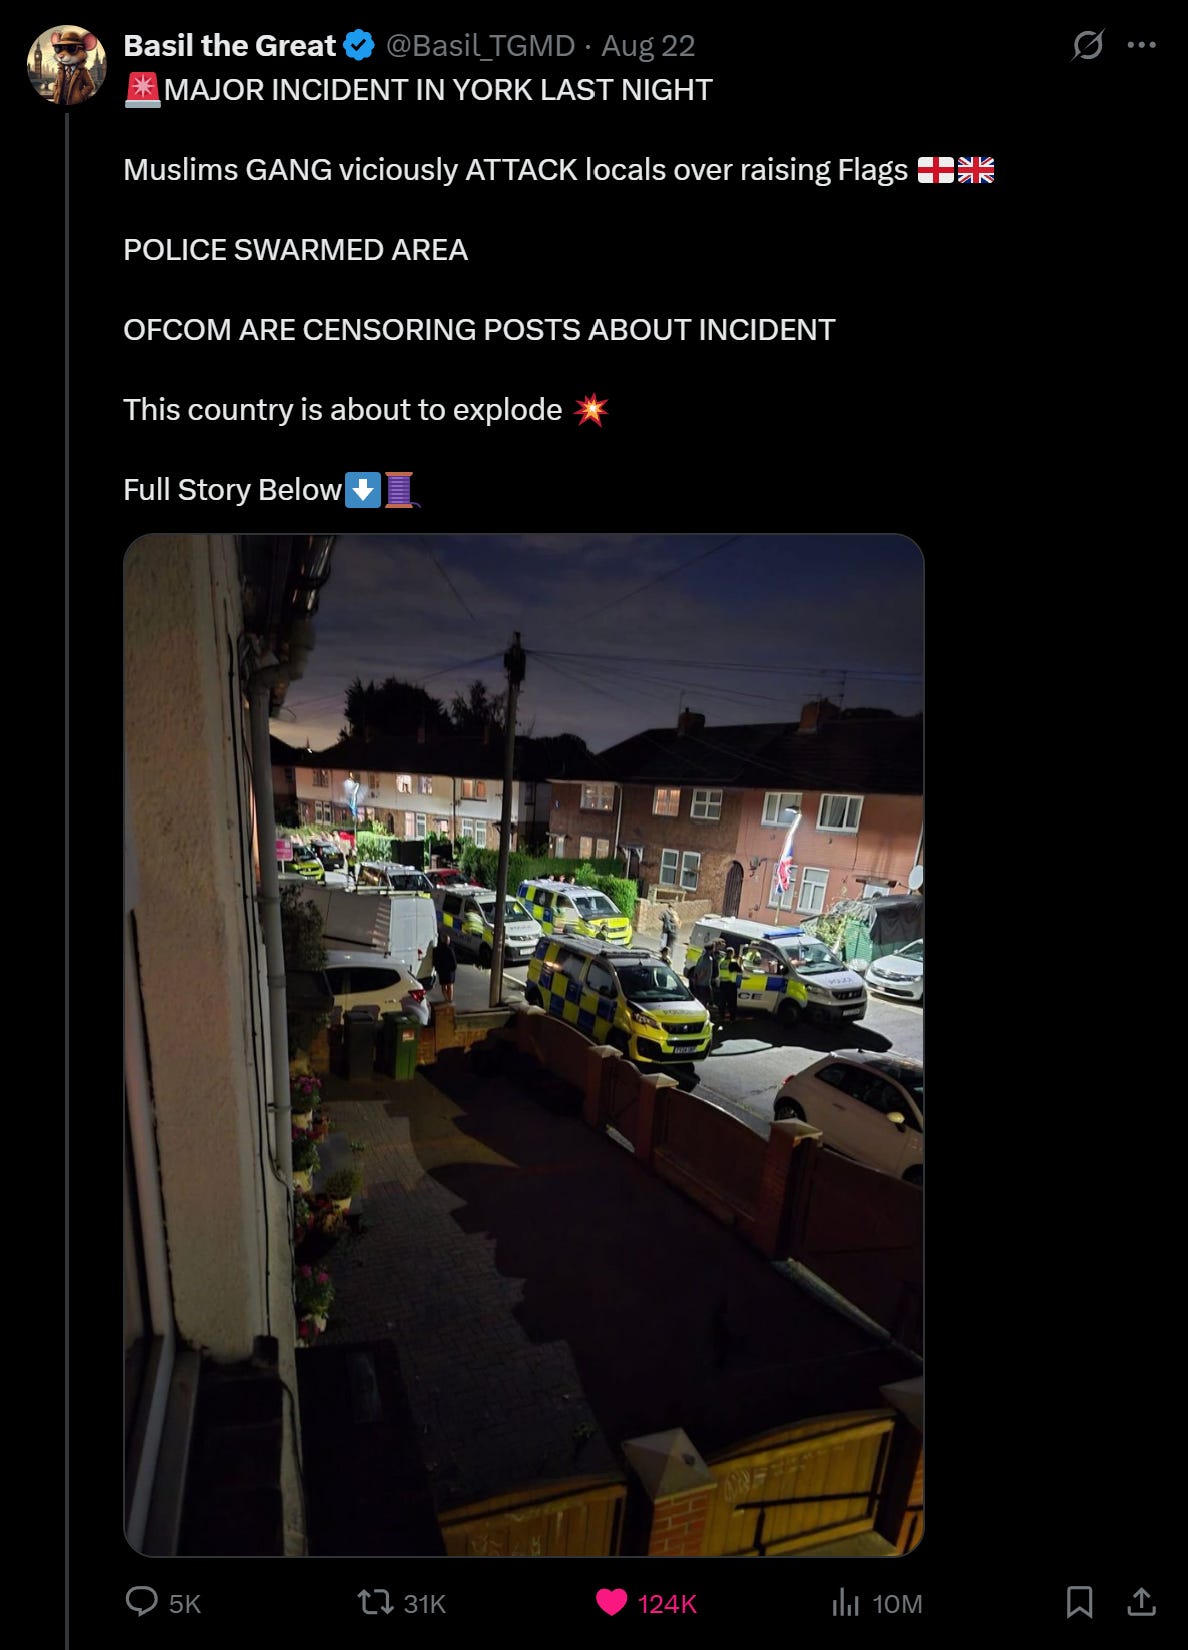Click the Grok explain post icon
This screenshot has width=1188, height=1650.
coord(1087,45)
